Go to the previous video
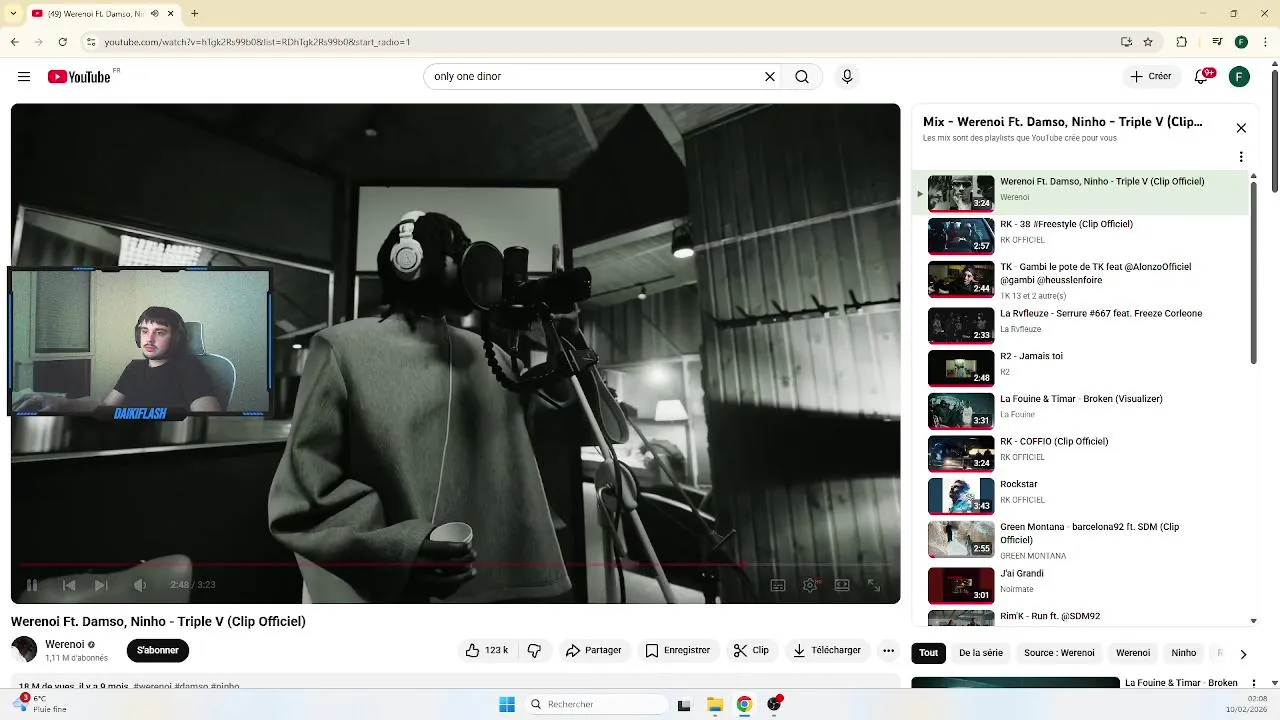The height and width of the screenshot is (720, 1280). [69, 585]
